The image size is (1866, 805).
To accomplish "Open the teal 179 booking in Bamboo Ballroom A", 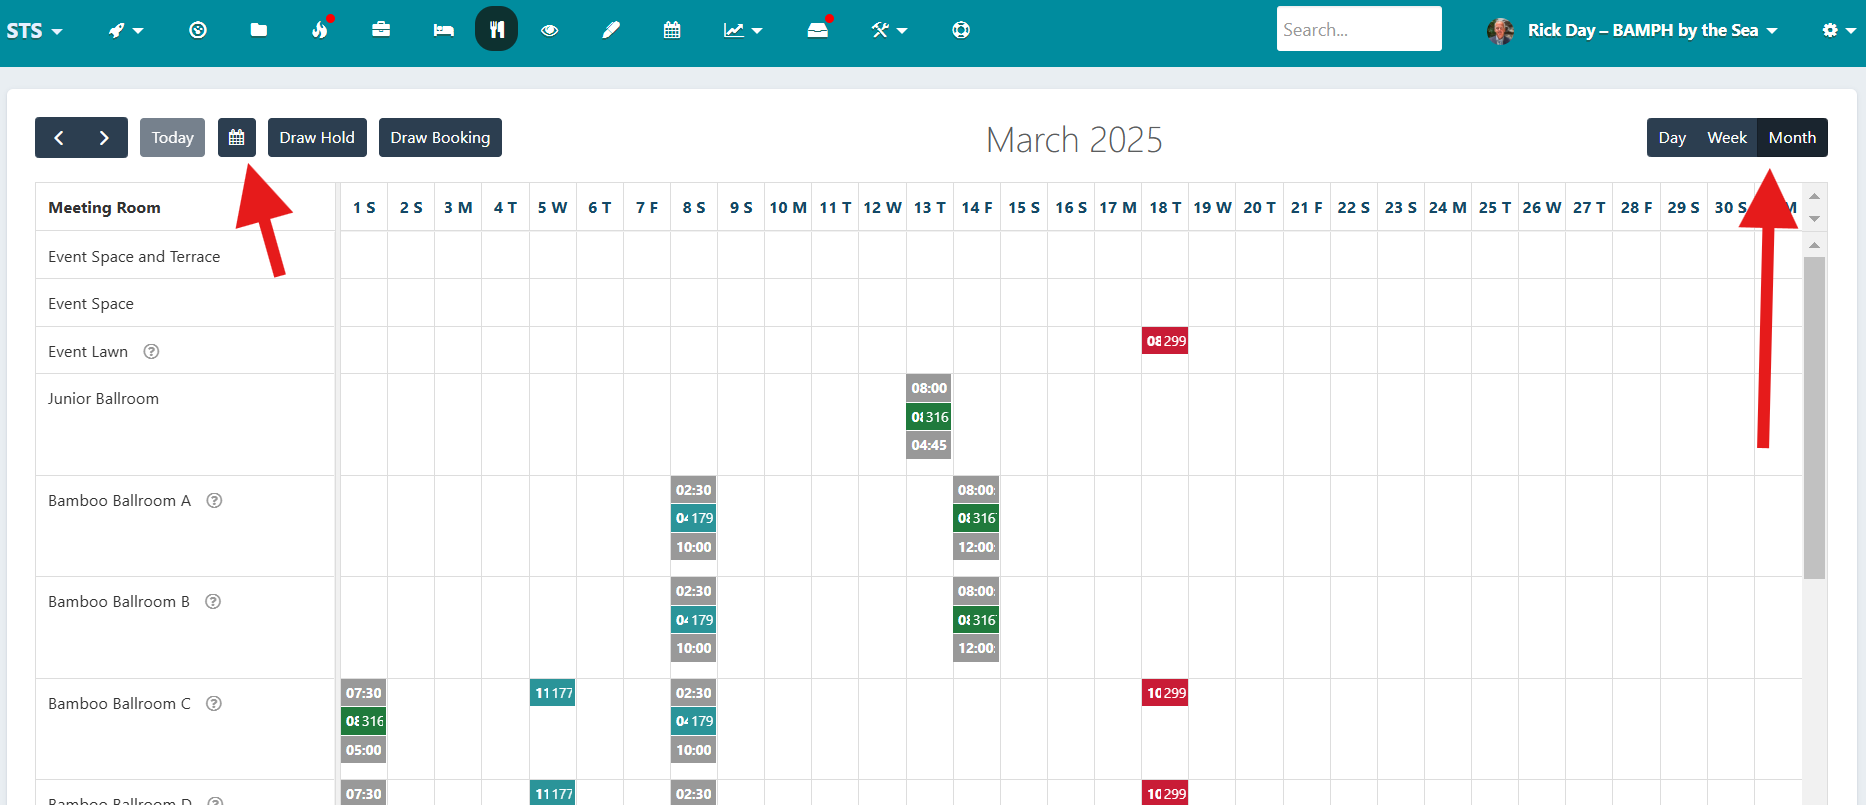I will [694, 518].
